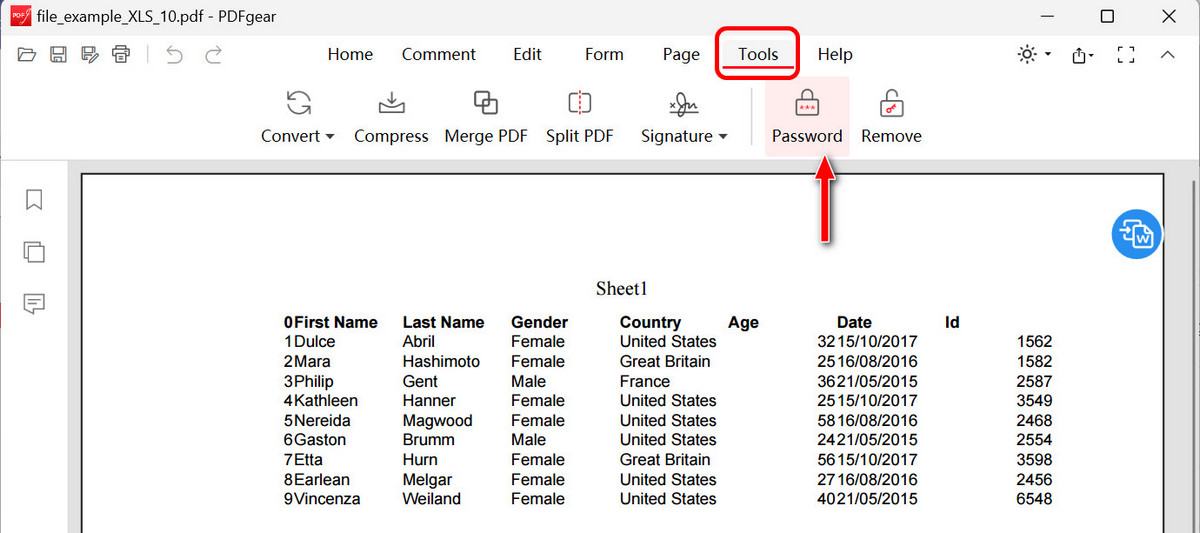Undo the last action
This screenshot has height=533, width=1200.
pyautogui.click(x=175, y=55)
